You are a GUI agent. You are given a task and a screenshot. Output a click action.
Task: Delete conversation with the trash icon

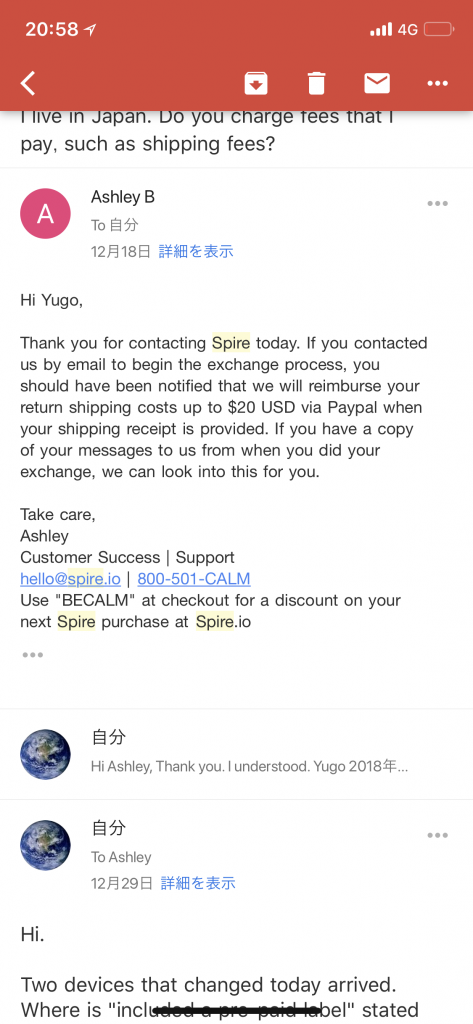tap(316, 83)
